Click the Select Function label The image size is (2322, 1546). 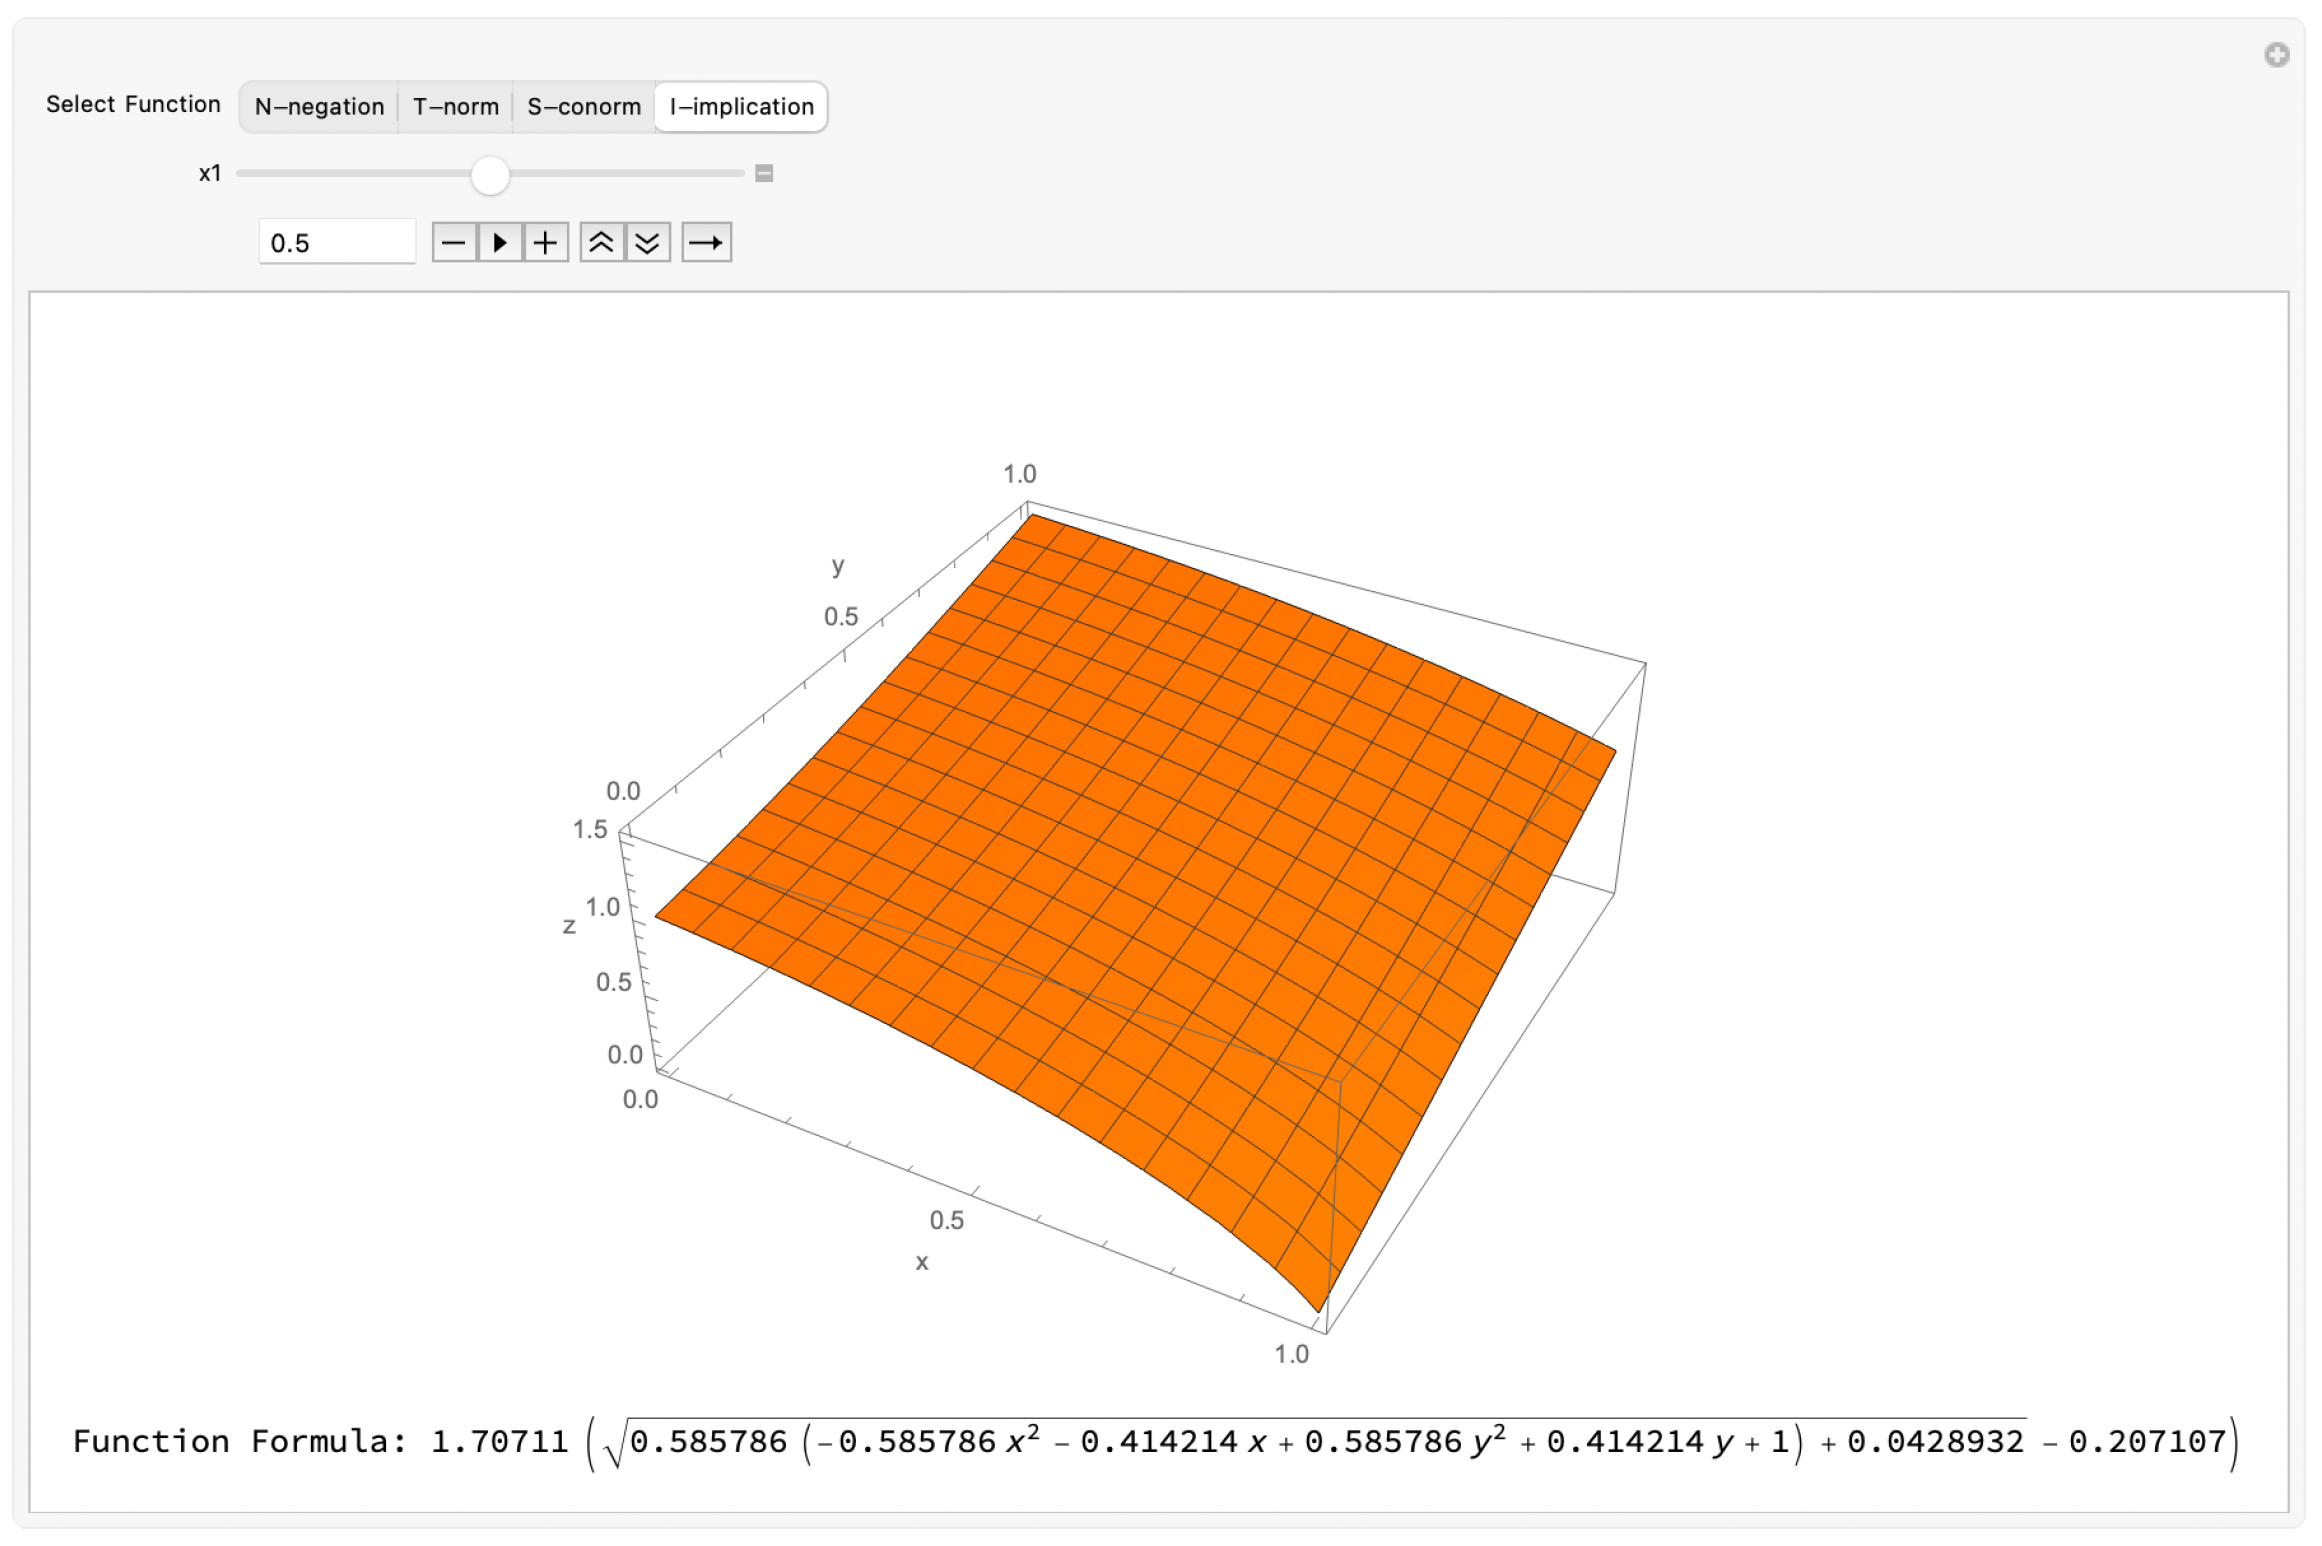click(x=133, y=105)
